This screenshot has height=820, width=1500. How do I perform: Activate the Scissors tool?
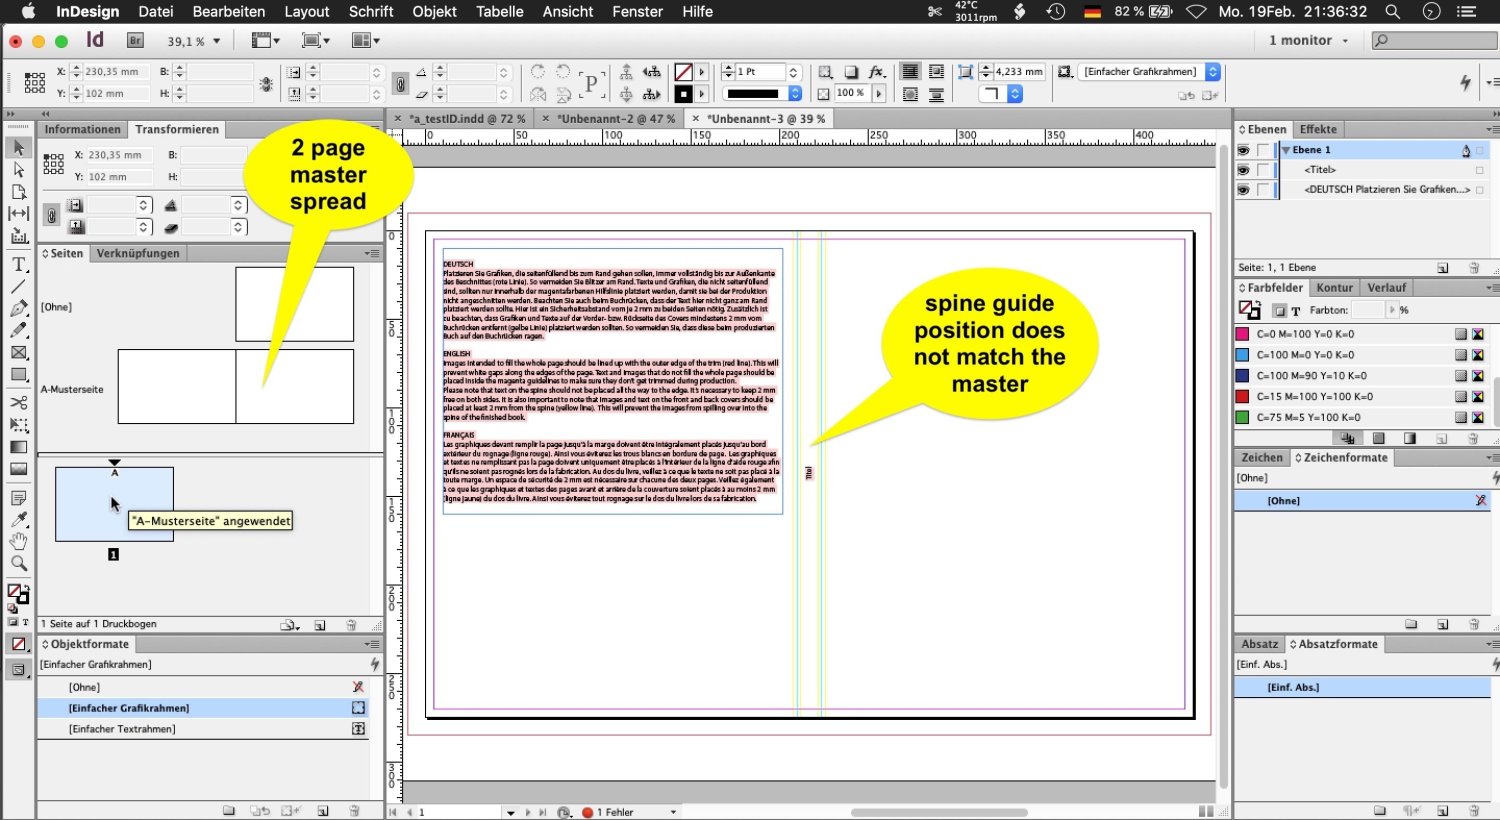click(x=19, y=402)
